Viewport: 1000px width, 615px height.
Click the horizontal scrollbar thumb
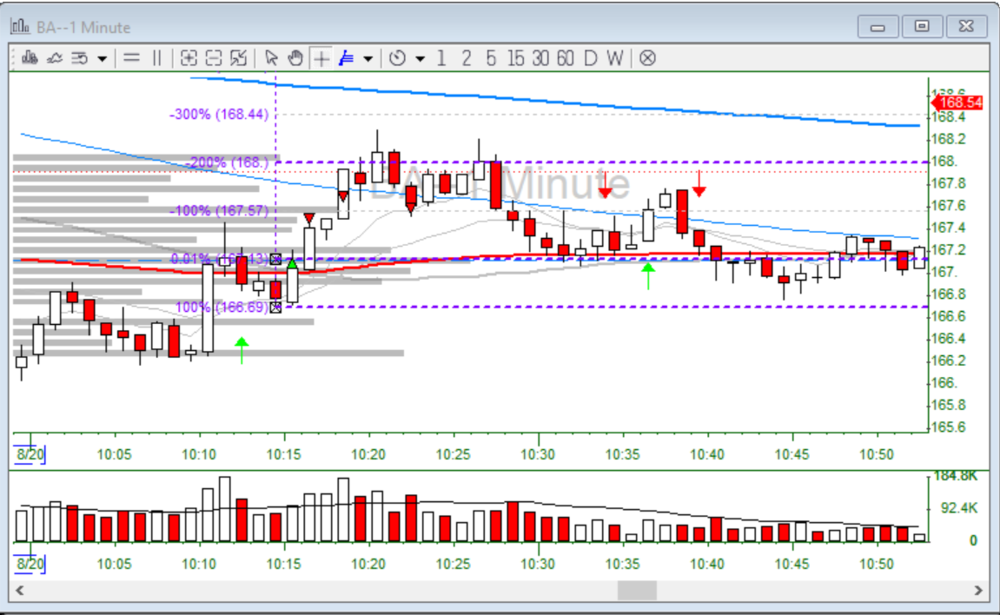[x=637, y=591]
